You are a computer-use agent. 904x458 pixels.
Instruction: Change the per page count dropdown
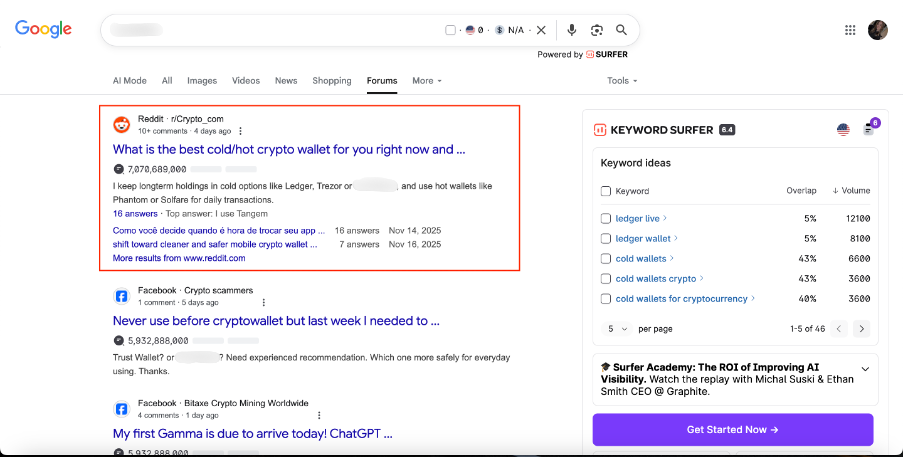click(617, 329)
